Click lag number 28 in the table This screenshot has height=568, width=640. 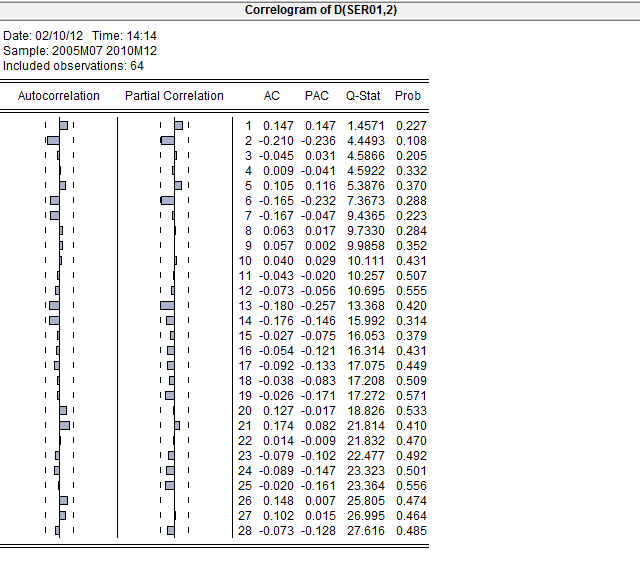click(x=245, y=530)
